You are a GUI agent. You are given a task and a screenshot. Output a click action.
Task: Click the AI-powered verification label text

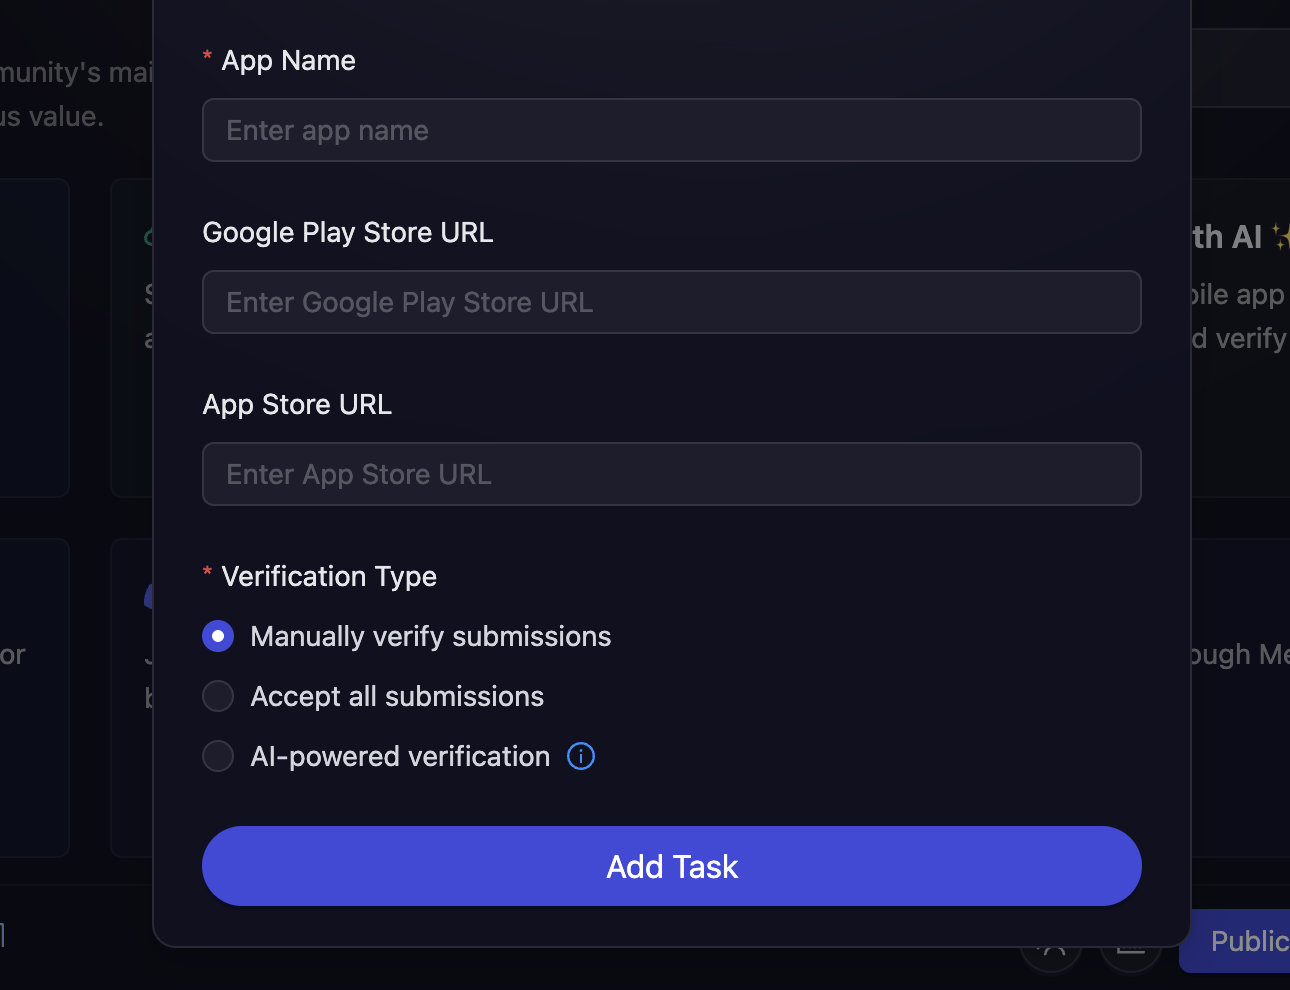[400, 756]
